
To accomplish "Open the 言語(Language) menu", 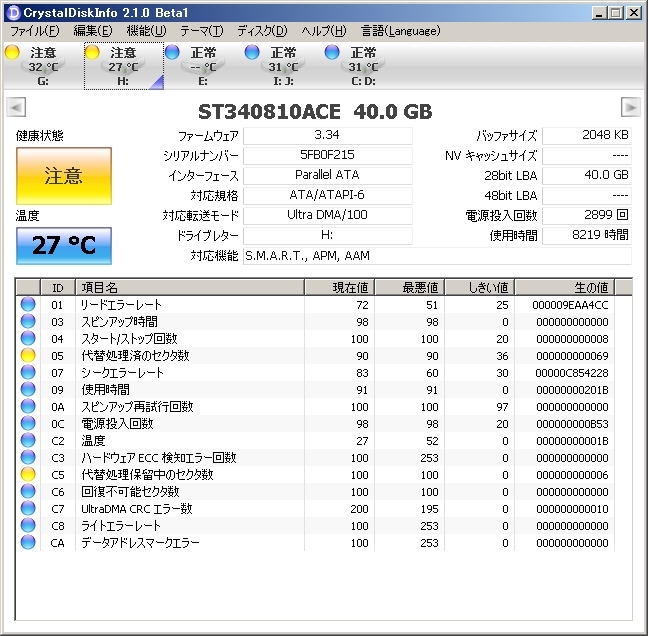I will [x=400, y=31].
